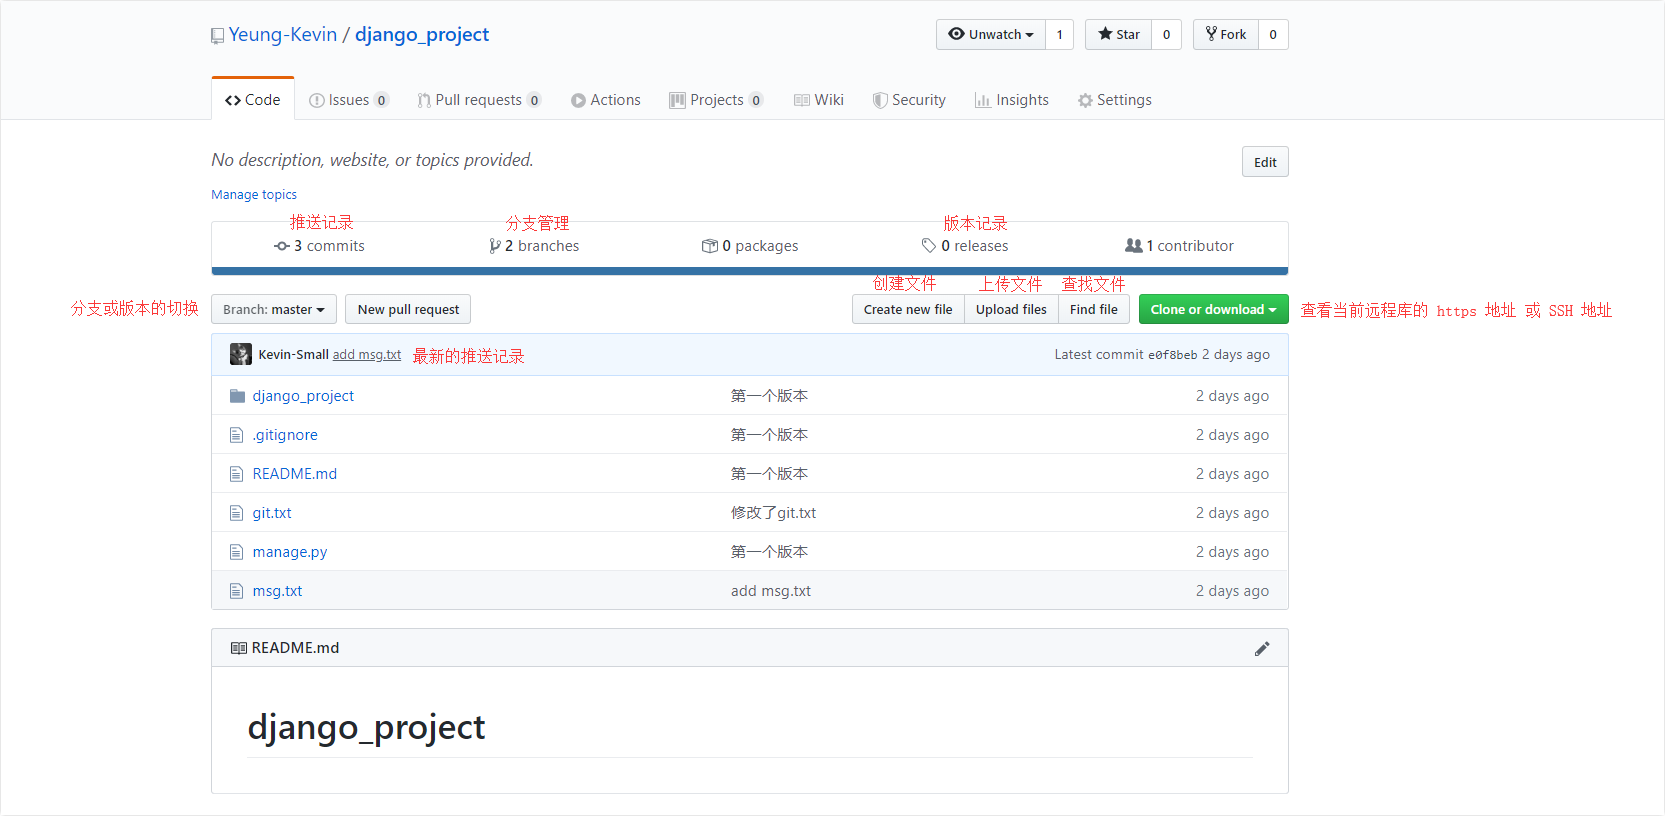Click Upload files button
The height and width of the screenshot is (816, 1665).
pos(1011,309)
